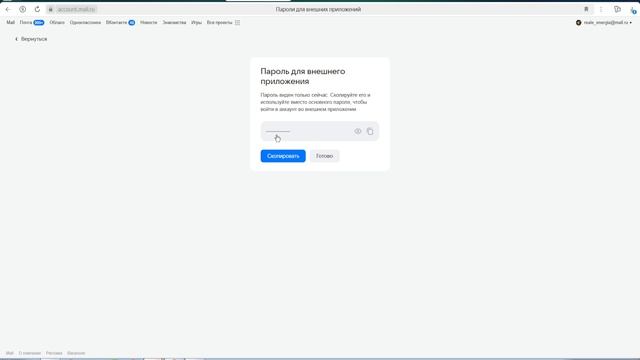
Task: Open the Mail link in the footer
Action: click(x=10, y=353)
